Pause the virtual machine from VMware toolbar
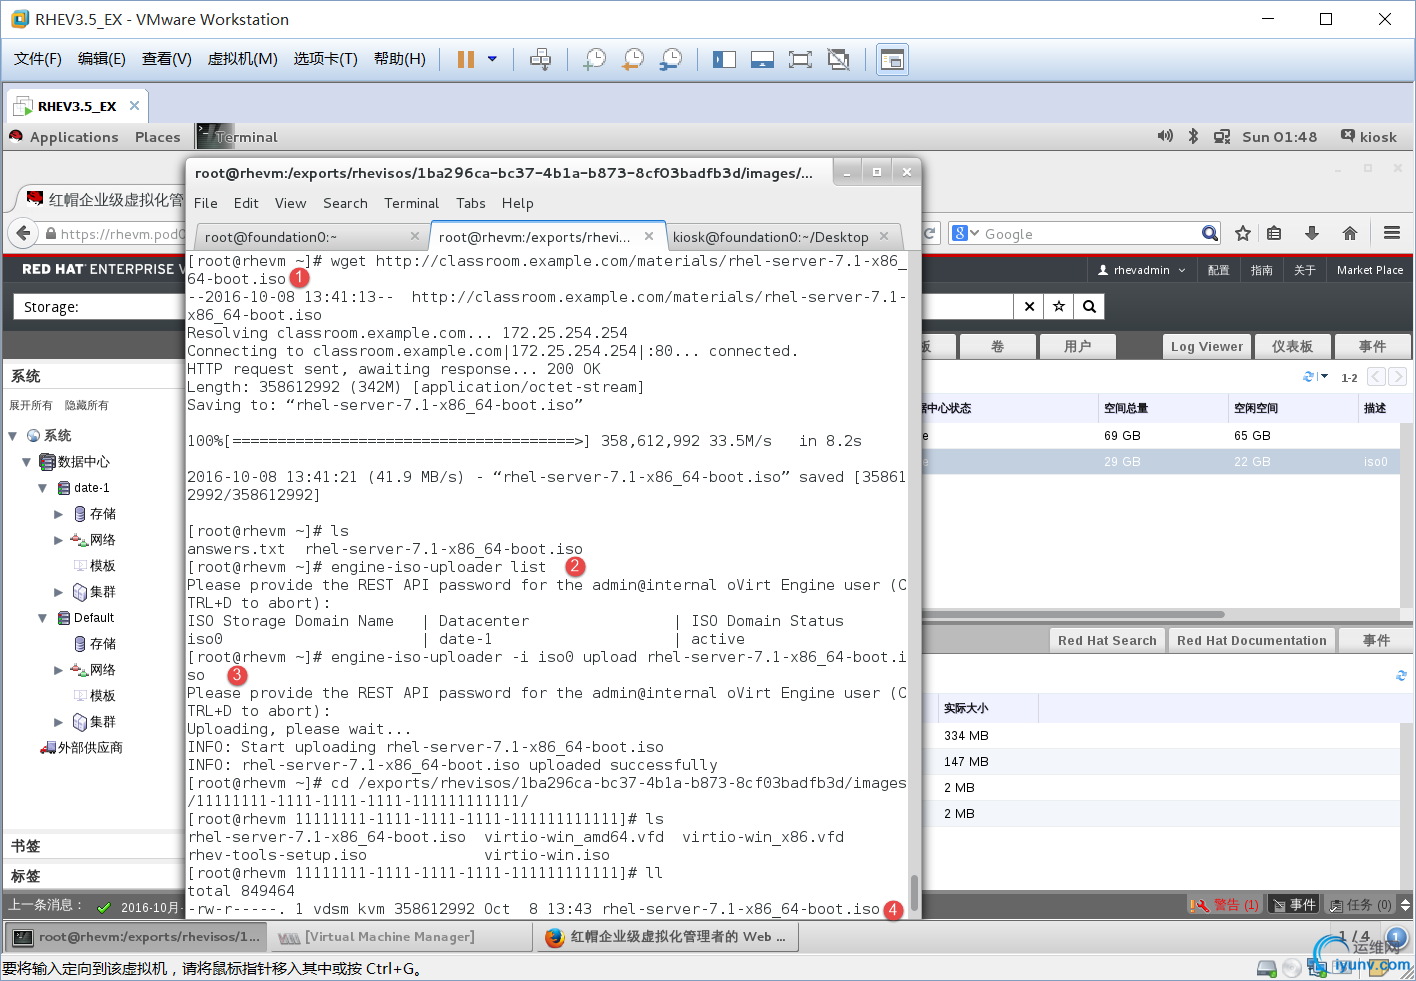Image resolution: width=1416 pixels, height=981 pixels. [465, 60]
